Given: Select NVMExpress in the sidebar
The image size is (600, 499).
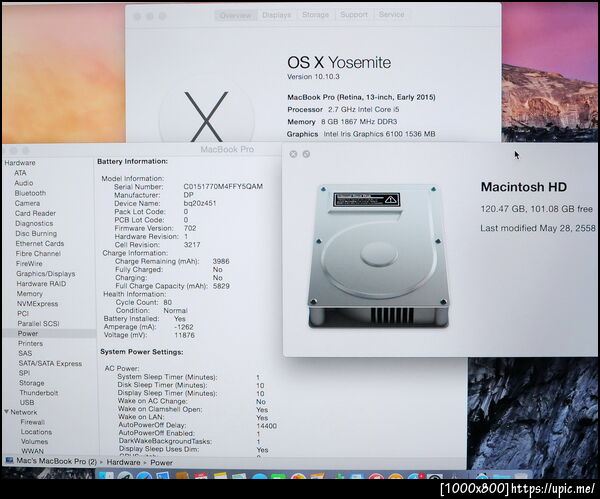Looking at the screenshot, I should coord(37,303).
